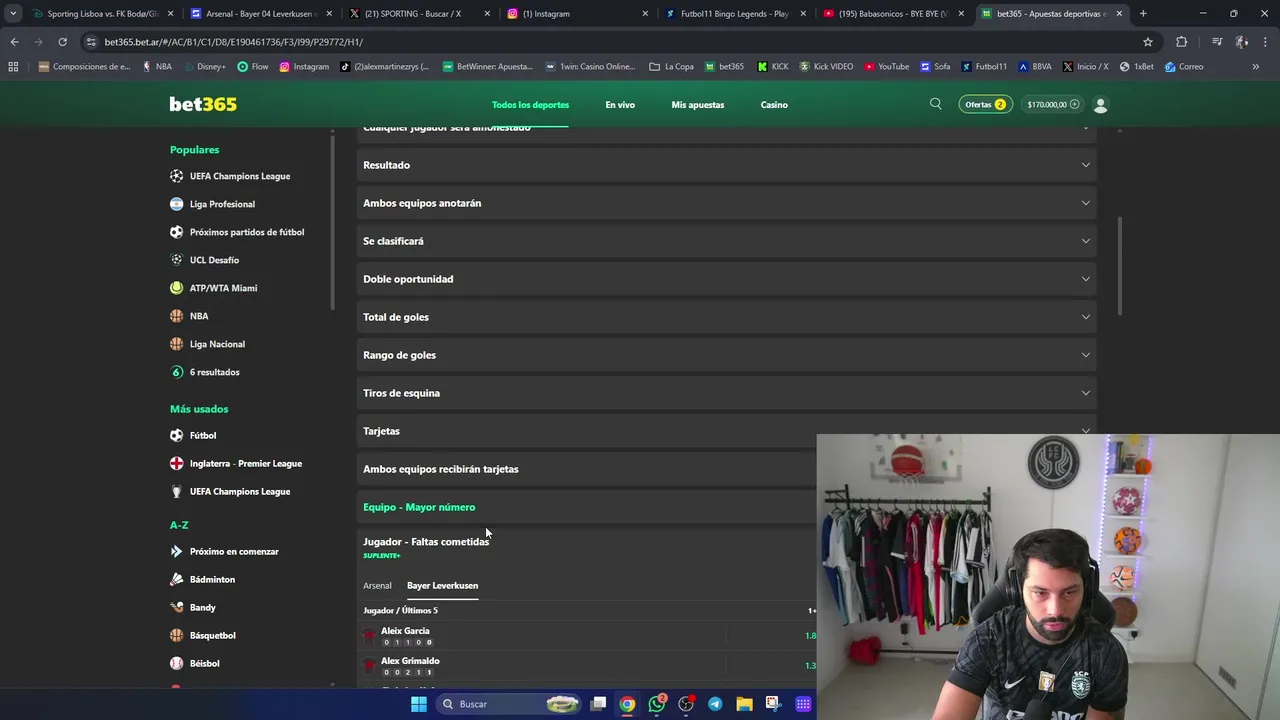Expand Tiros de esquina market

pyautogui.click(x=727, y=393)
